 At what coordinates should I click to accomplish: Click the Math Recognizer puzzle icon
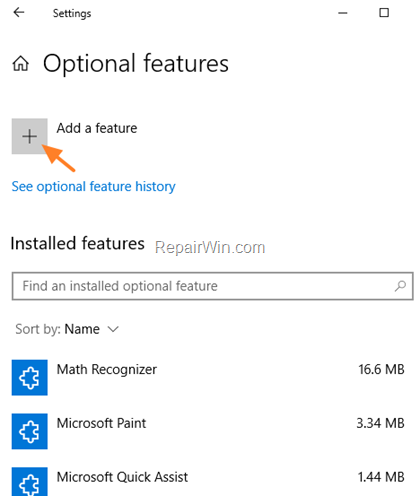30,377
